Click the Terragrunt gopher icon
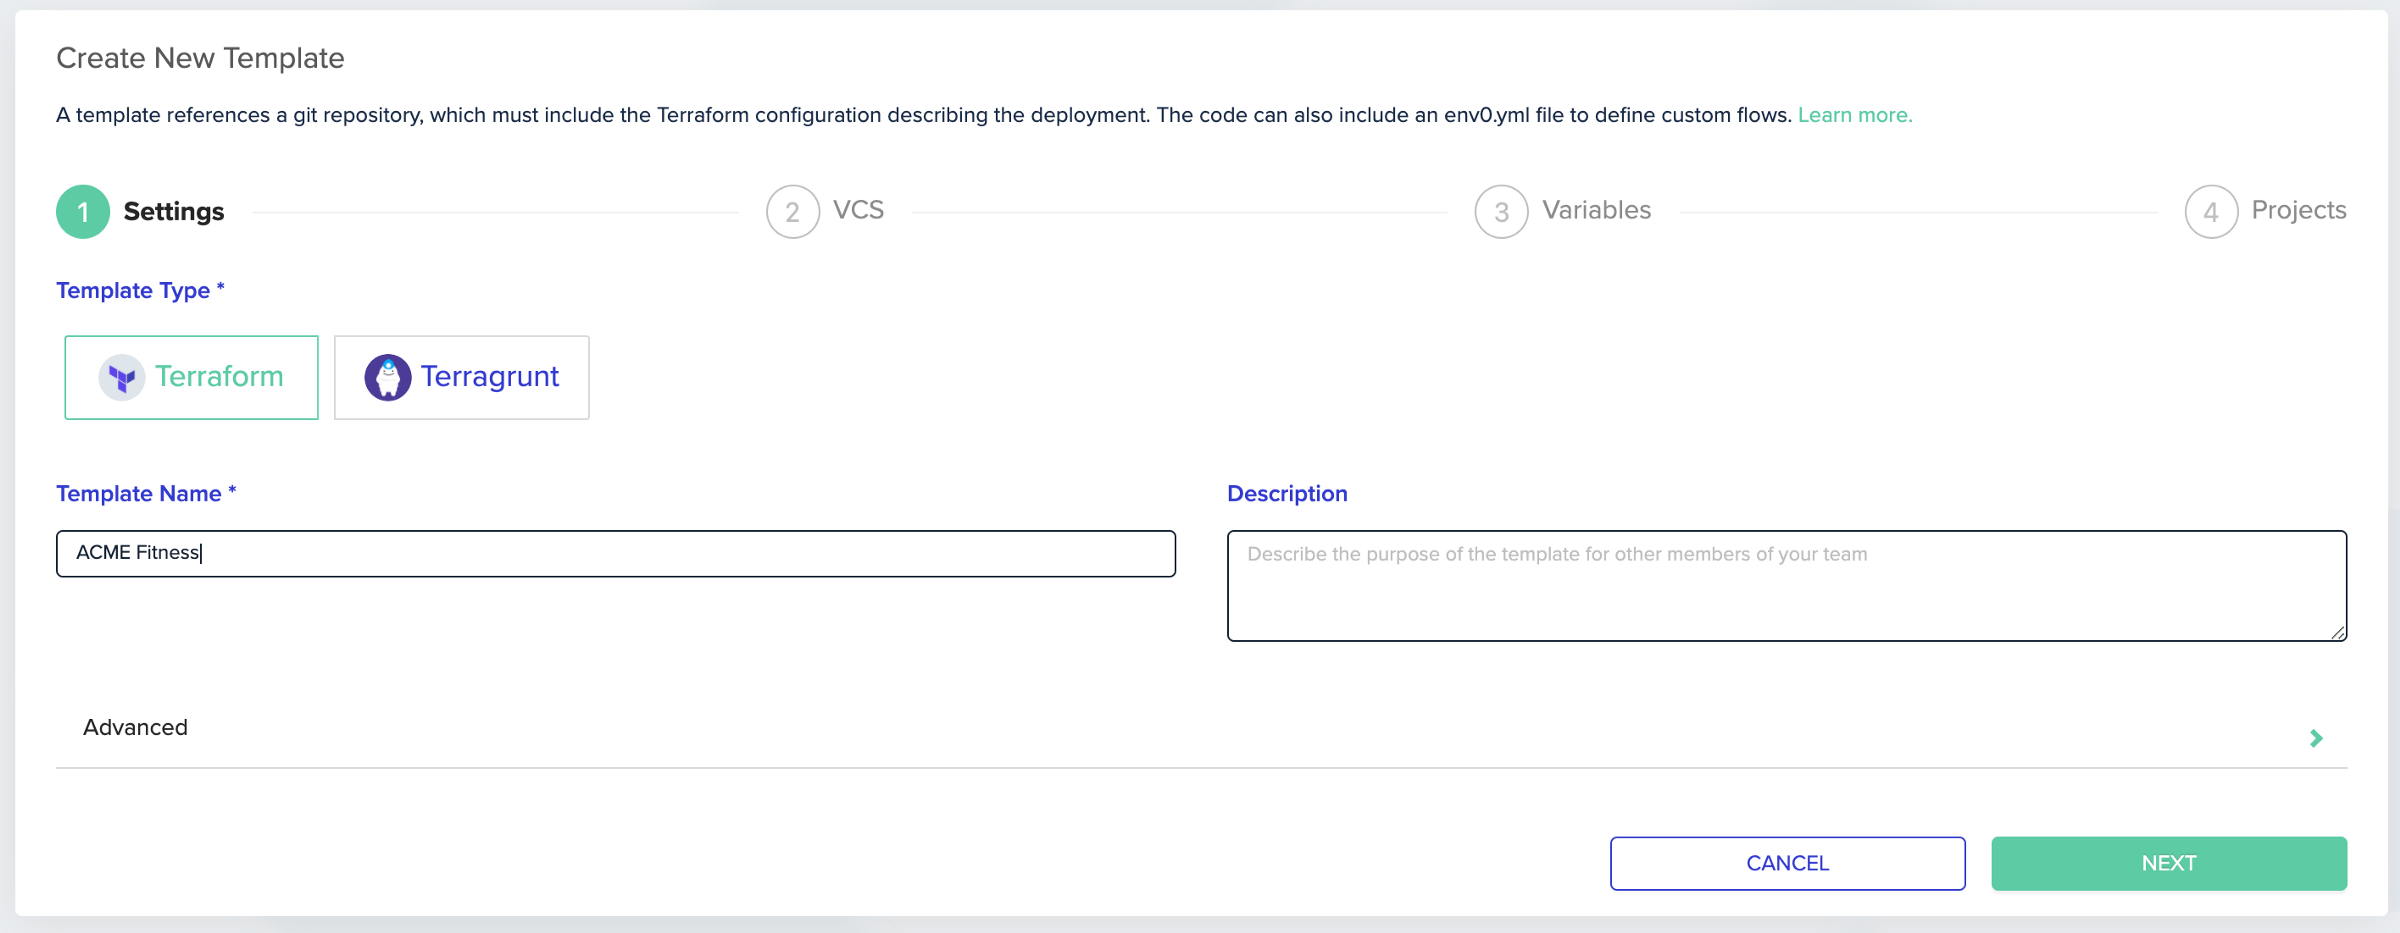This screenshot has height=933, width=2400. tap(388, 377)
